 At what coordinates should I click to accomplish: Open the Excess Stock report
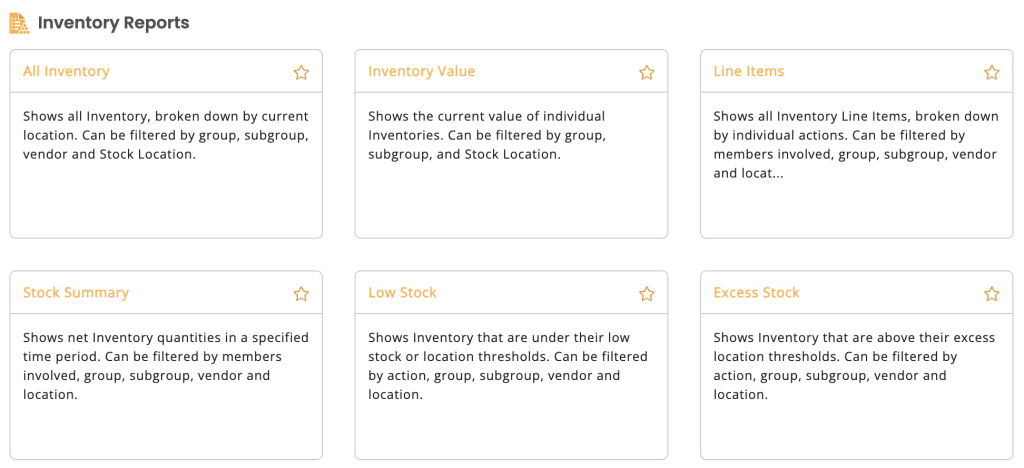coord(756,292)
